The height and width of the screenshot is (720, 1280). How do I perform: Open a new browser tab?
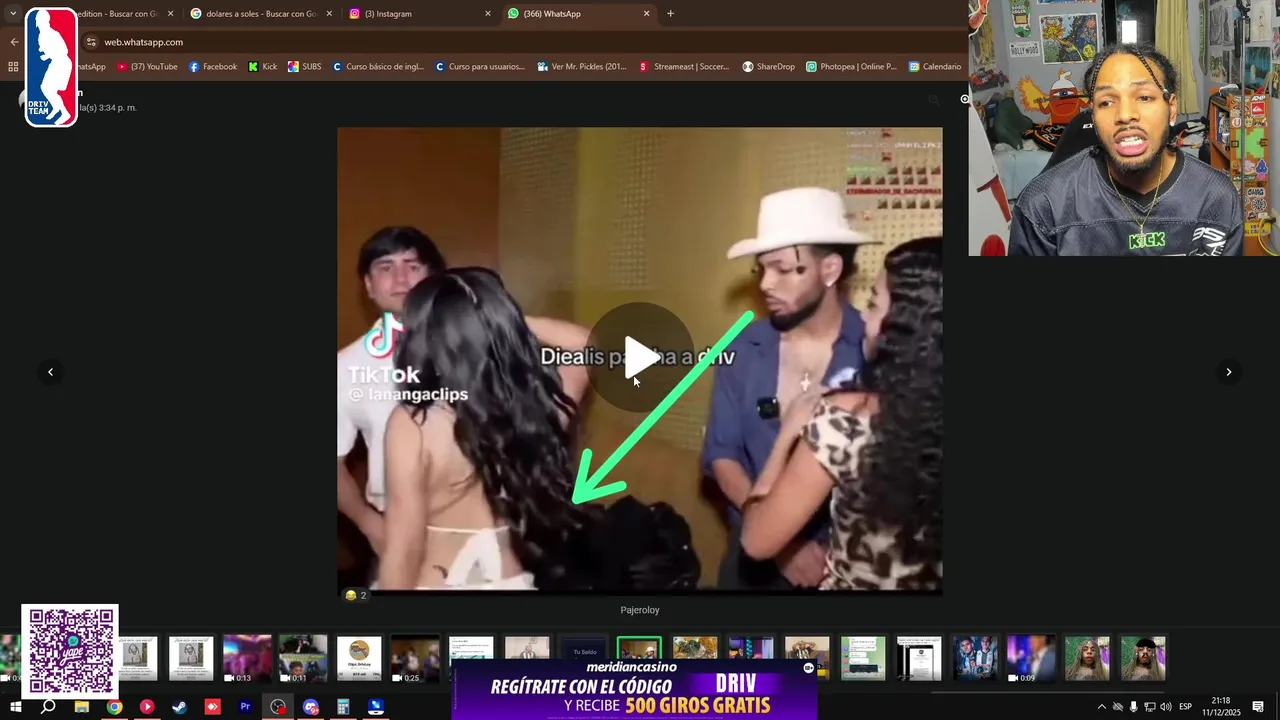[670, 14]
